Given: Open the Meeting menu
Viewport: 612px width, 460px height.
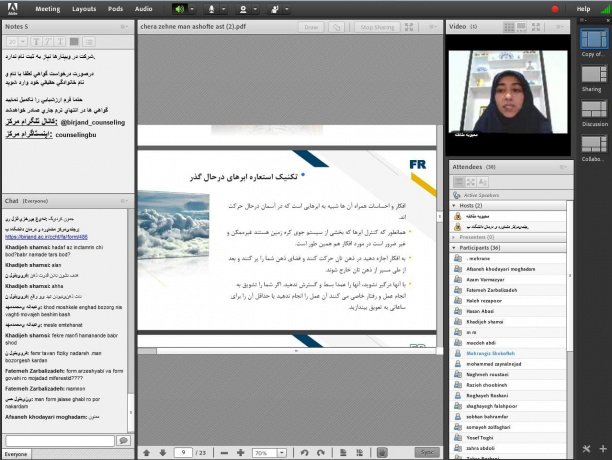Looking at the screenshot, I should 48,9.
